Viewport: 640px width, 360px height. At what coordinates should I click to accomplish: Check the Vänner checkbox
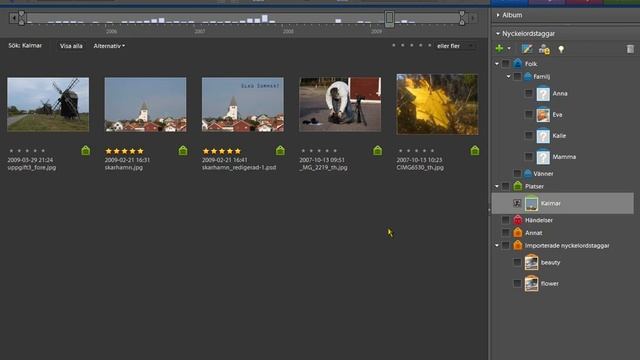[x=517, y=173]
